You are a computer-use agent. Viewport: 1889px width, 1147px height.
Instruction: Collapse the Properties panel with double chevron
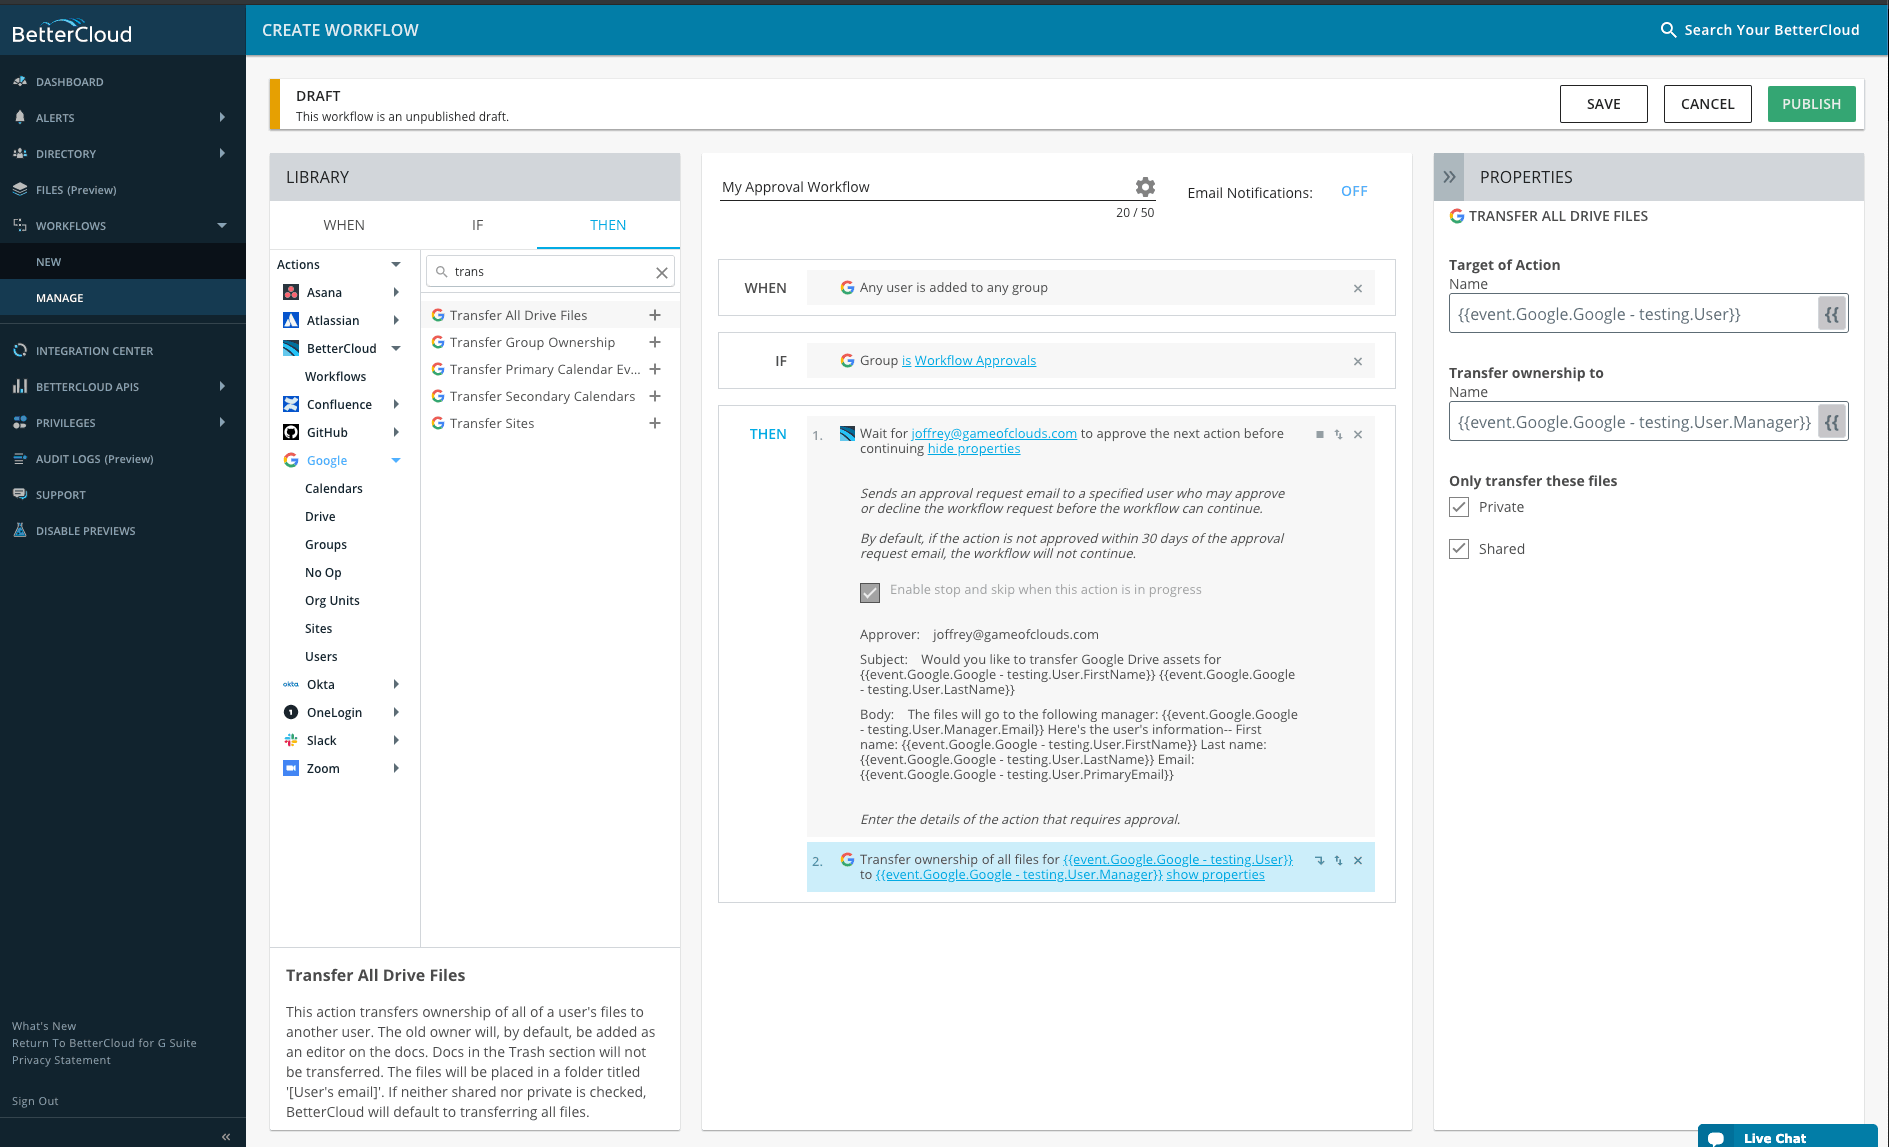click(x=1448, y=176)
